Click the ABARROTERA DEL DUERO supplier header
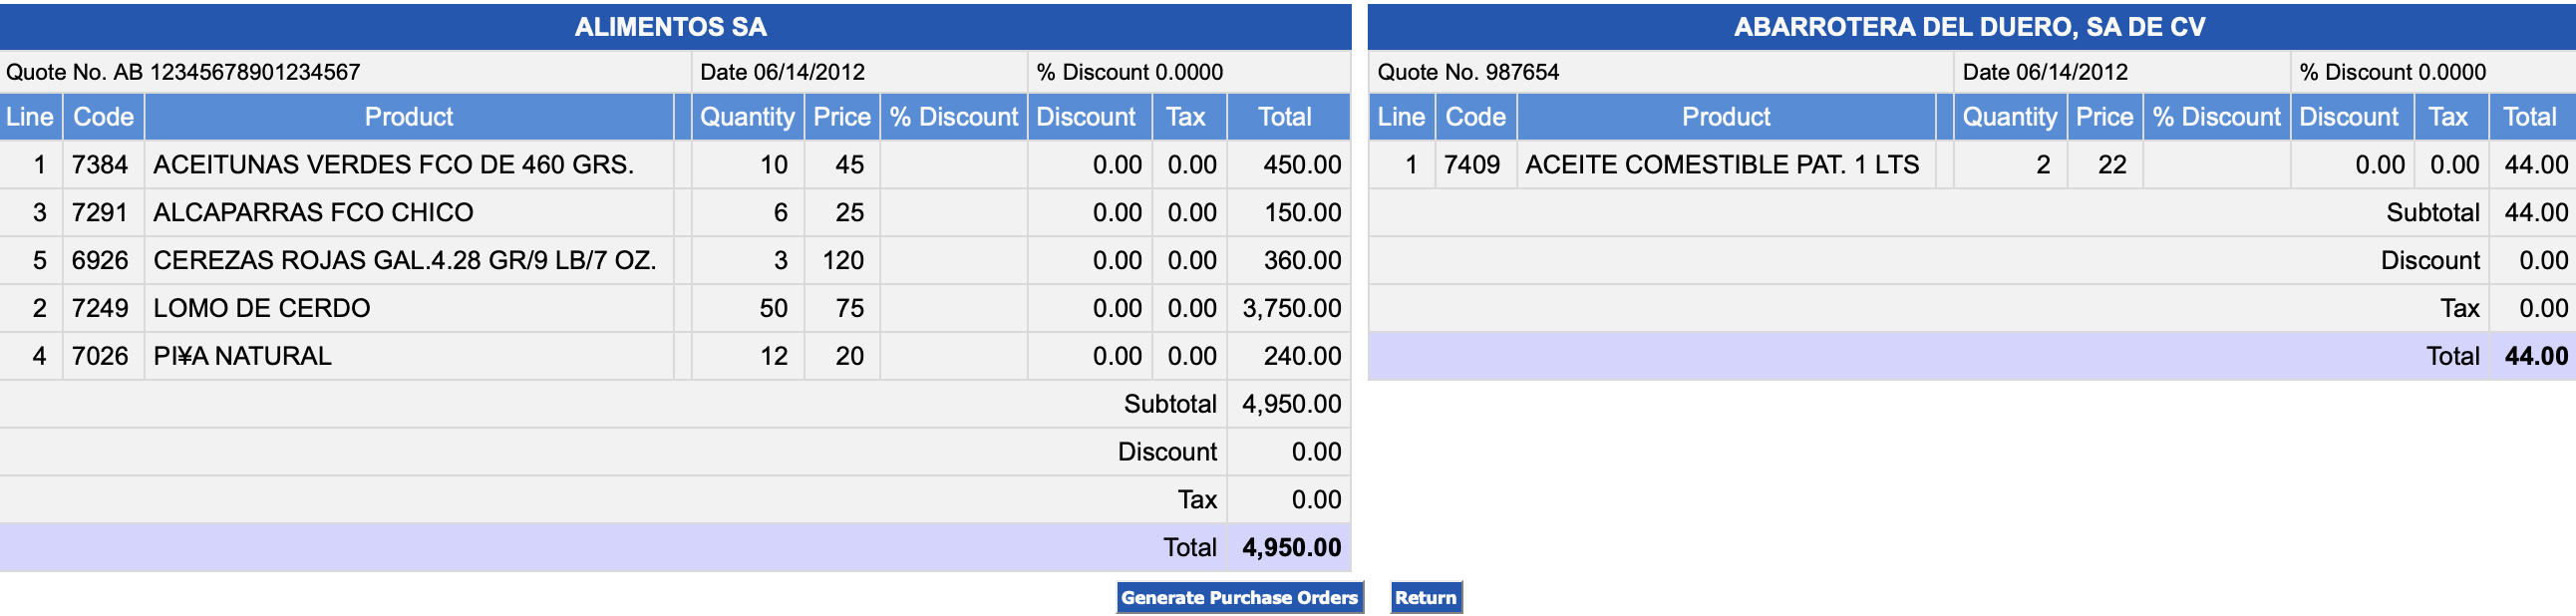2576x616 pixels. tap(1968, 27)
